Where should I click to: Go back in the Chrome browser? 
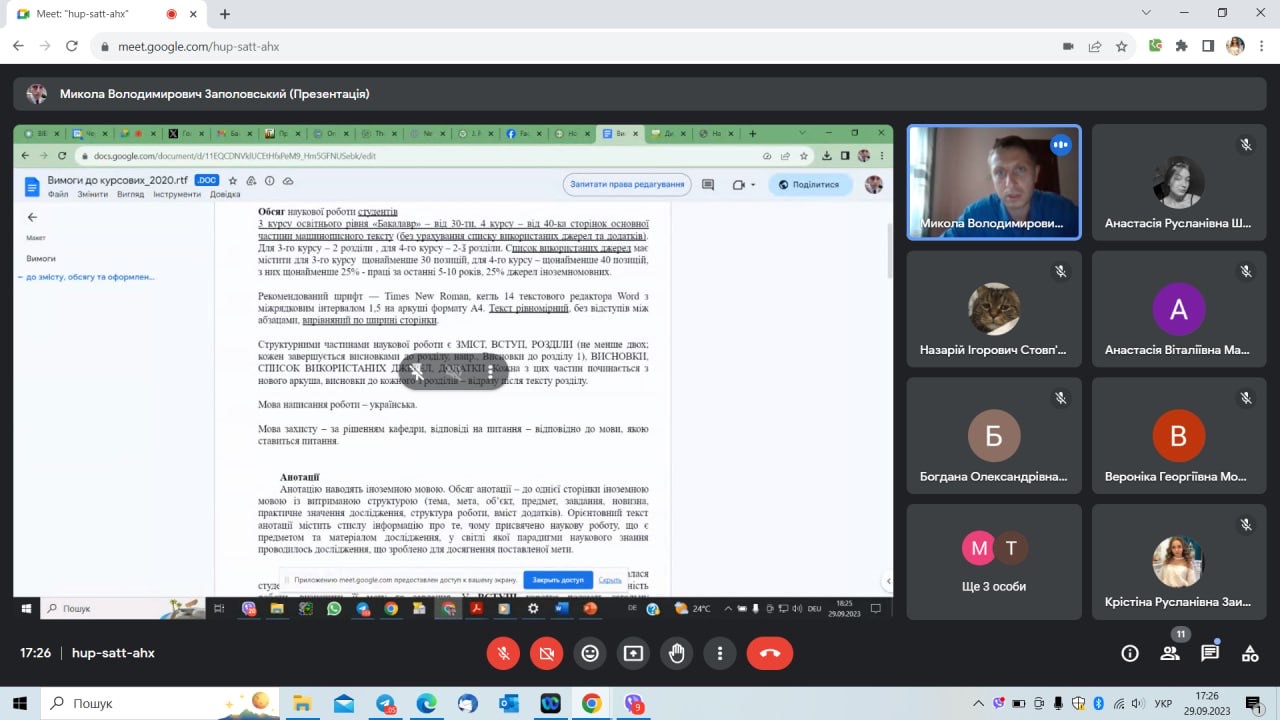pos(18,46)
